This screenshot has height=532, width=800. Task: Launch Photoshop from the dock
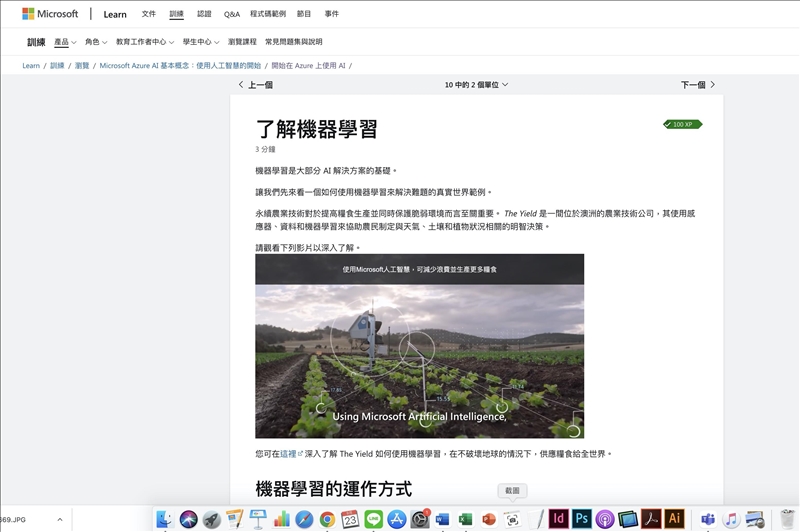[581, 519]
